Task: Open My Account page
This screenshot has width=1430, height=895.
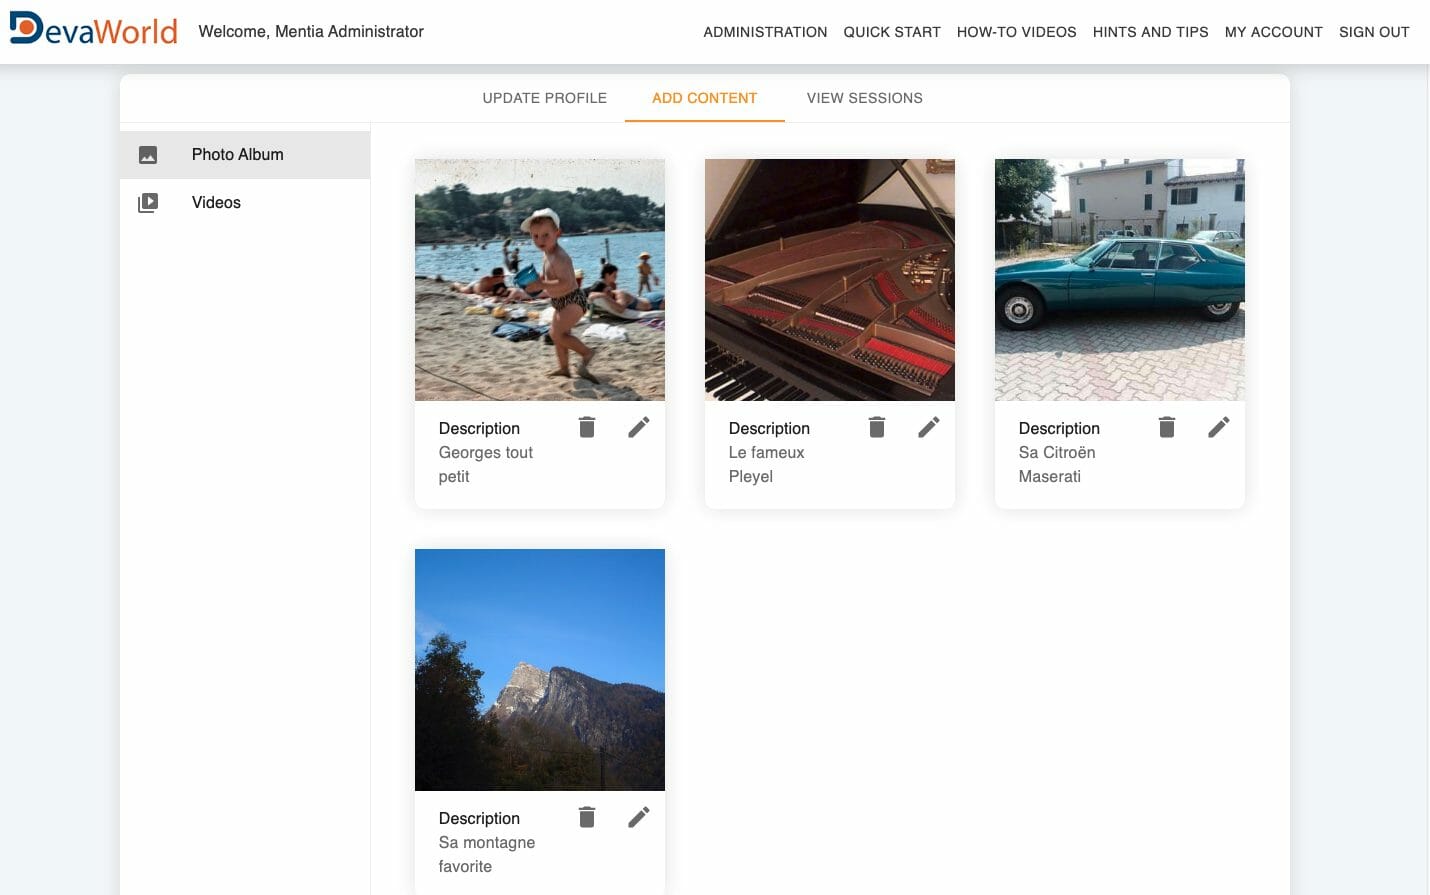Action: coord(1274,32)
